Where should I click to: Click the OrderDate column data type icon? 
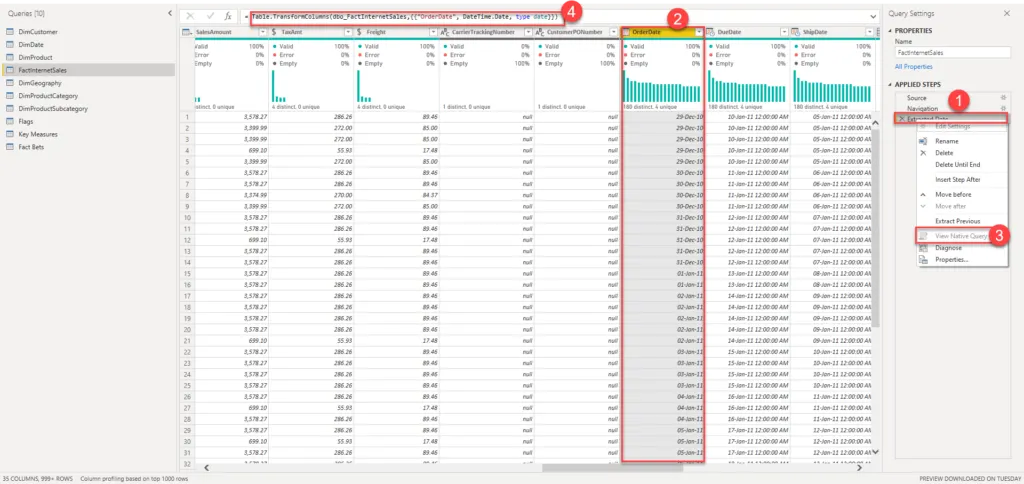click(626, 33)
